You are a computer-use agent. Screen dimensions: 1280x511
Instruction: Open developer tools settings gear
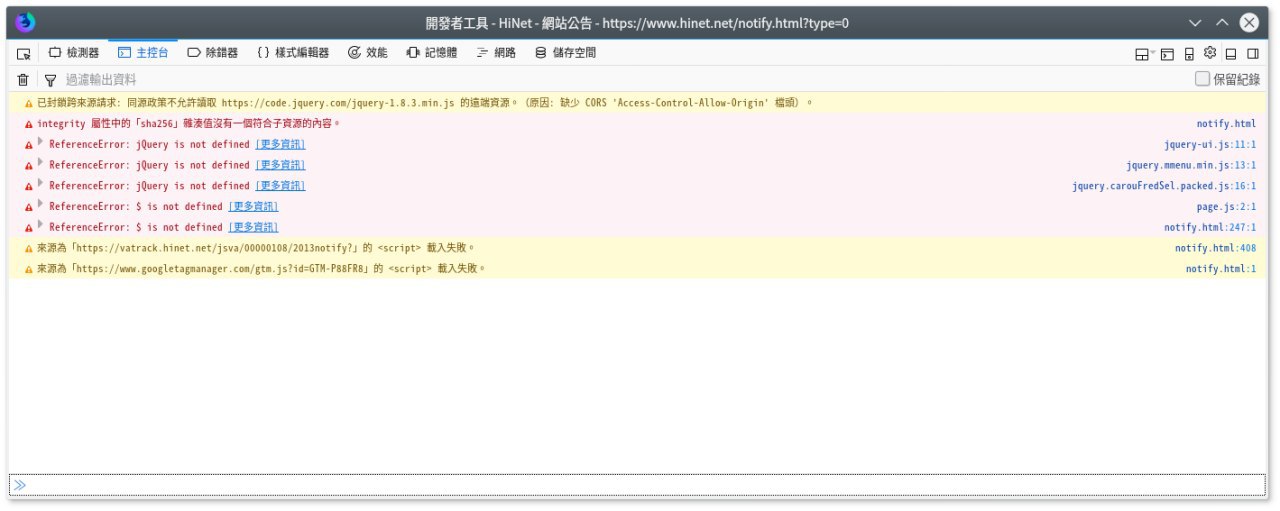coord(1210,53)
